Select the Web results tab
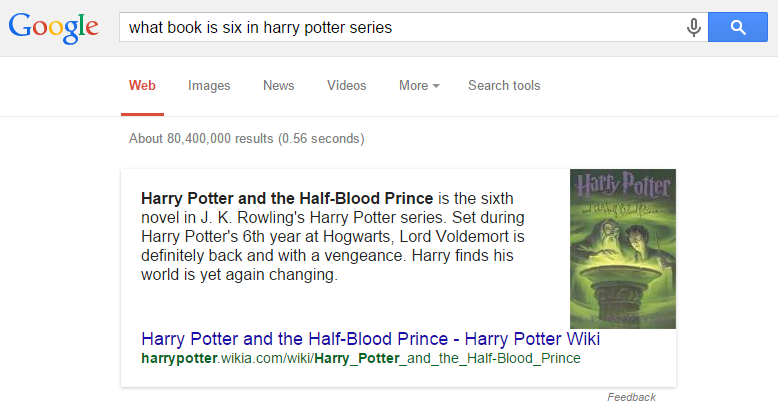Image resolution: width=778 pixels, height=412 pixels. [x=142, y=86]
